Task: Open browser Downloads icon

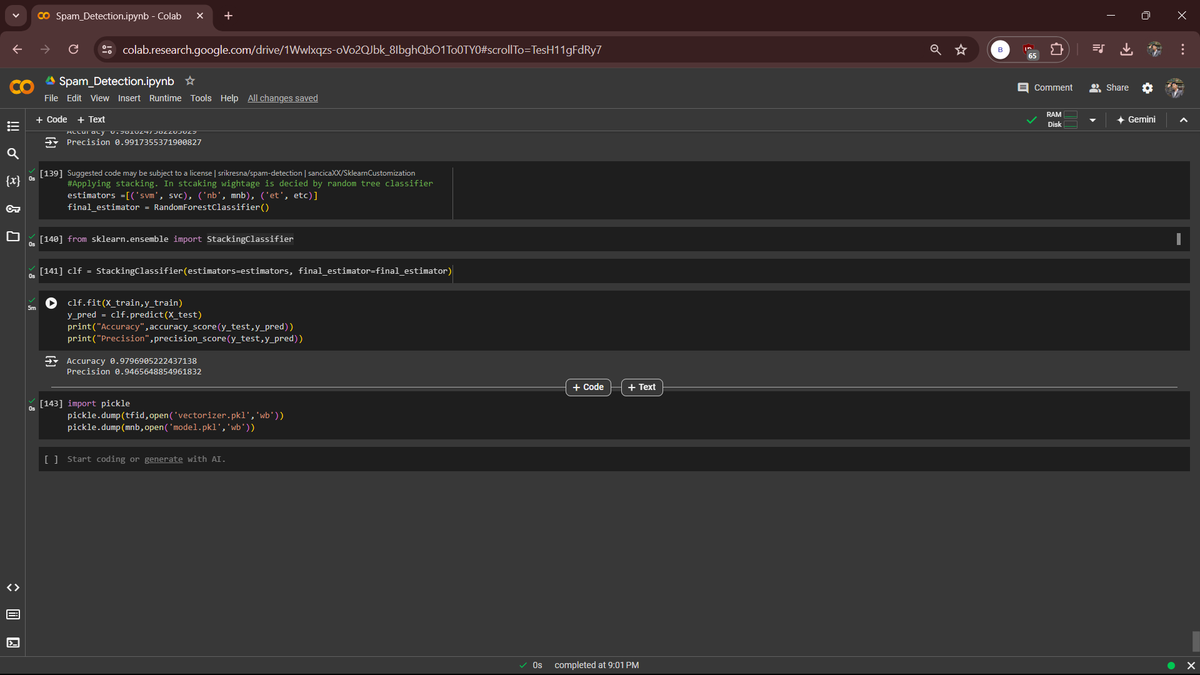Action: pos(1124,50)
